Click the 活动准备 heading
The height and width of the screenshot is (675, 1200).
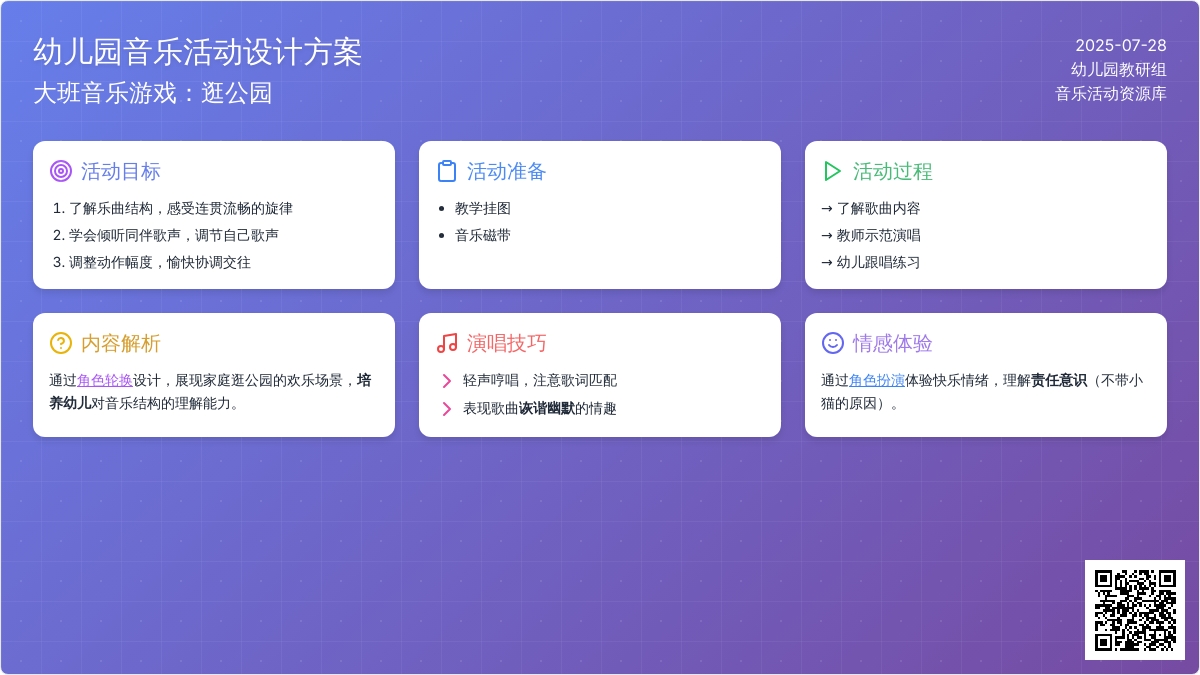pyautogui.click(x=507, y=171)
